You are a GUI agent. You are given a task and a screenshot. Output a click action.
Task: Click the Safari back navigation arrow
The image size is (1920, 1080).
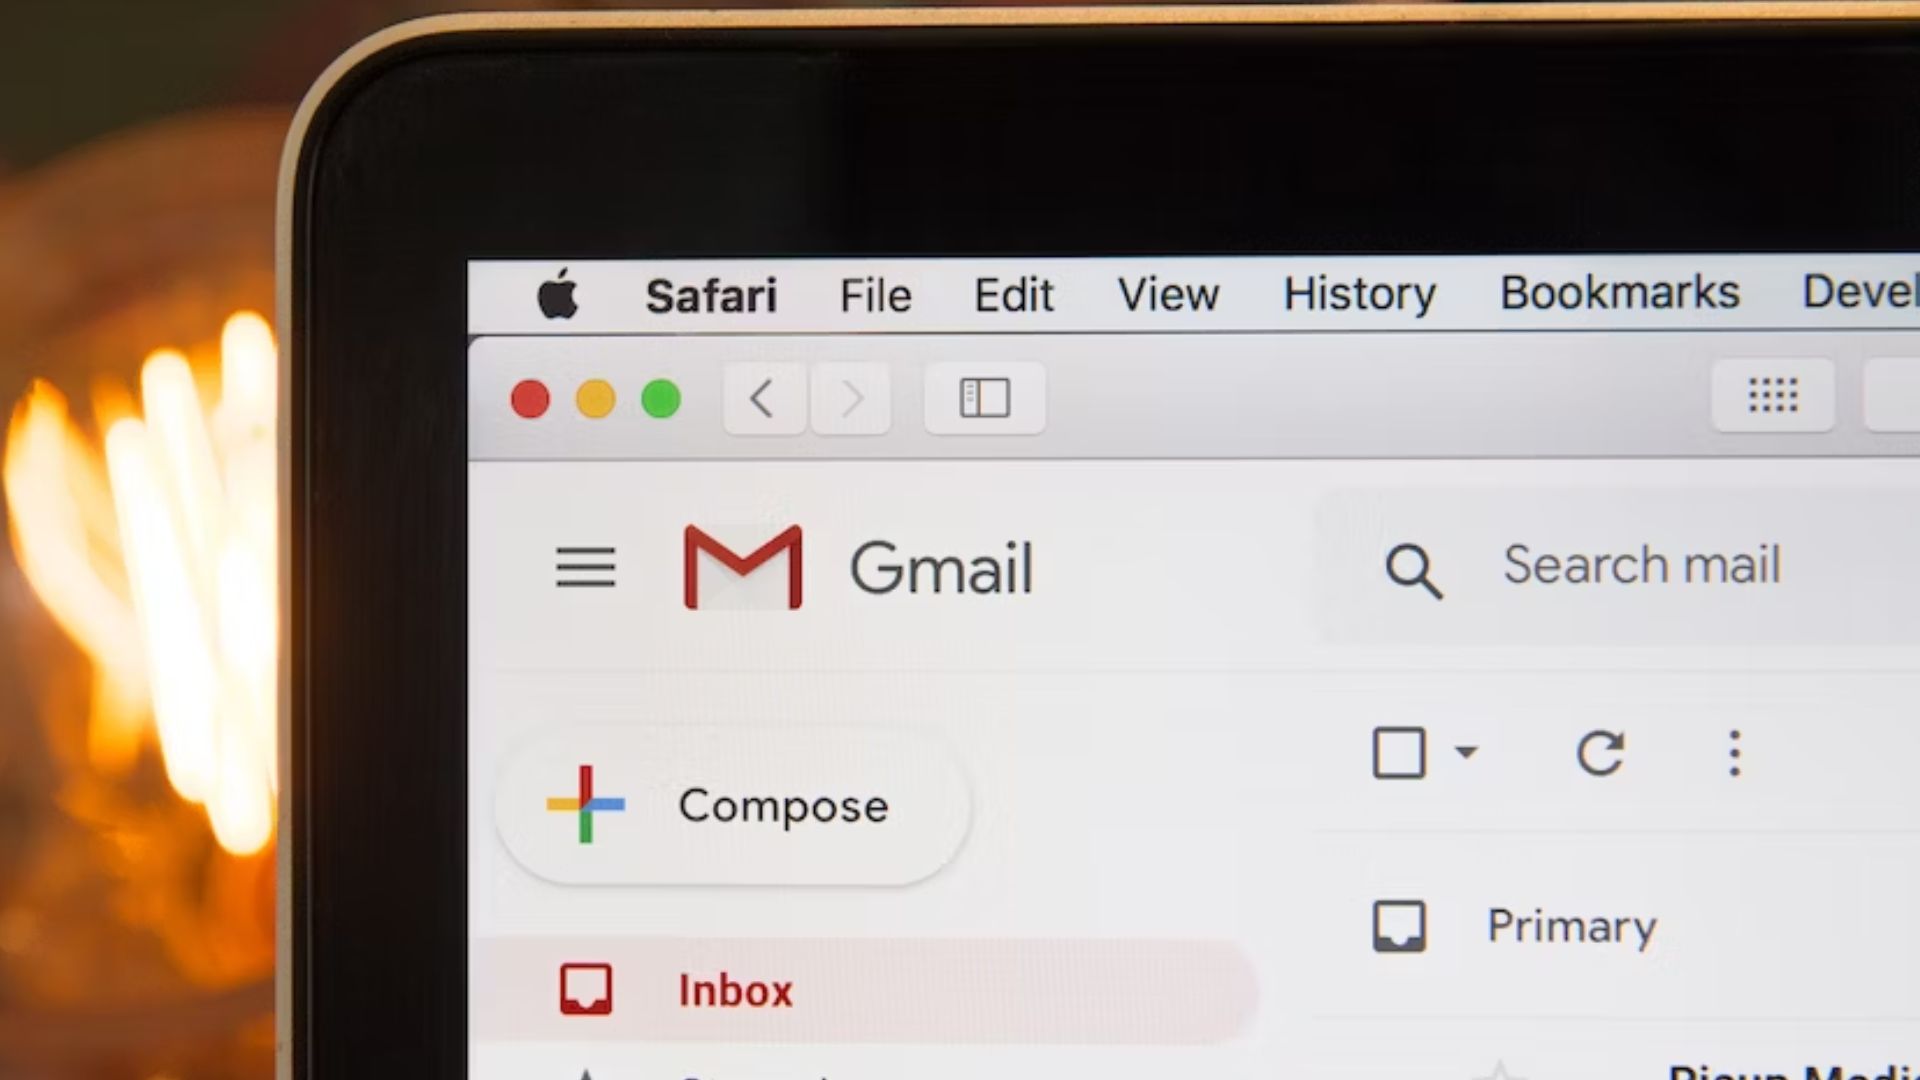coord(761,397)
